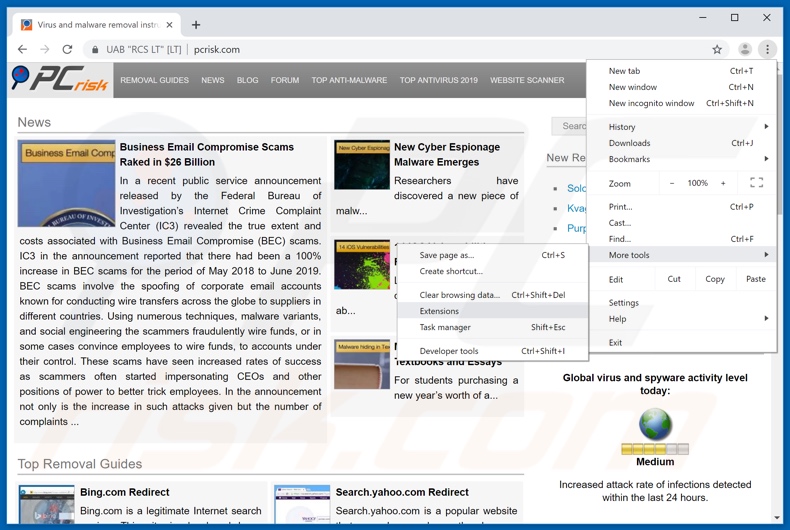Click the padlock site info icon

[x=95, y=49]
